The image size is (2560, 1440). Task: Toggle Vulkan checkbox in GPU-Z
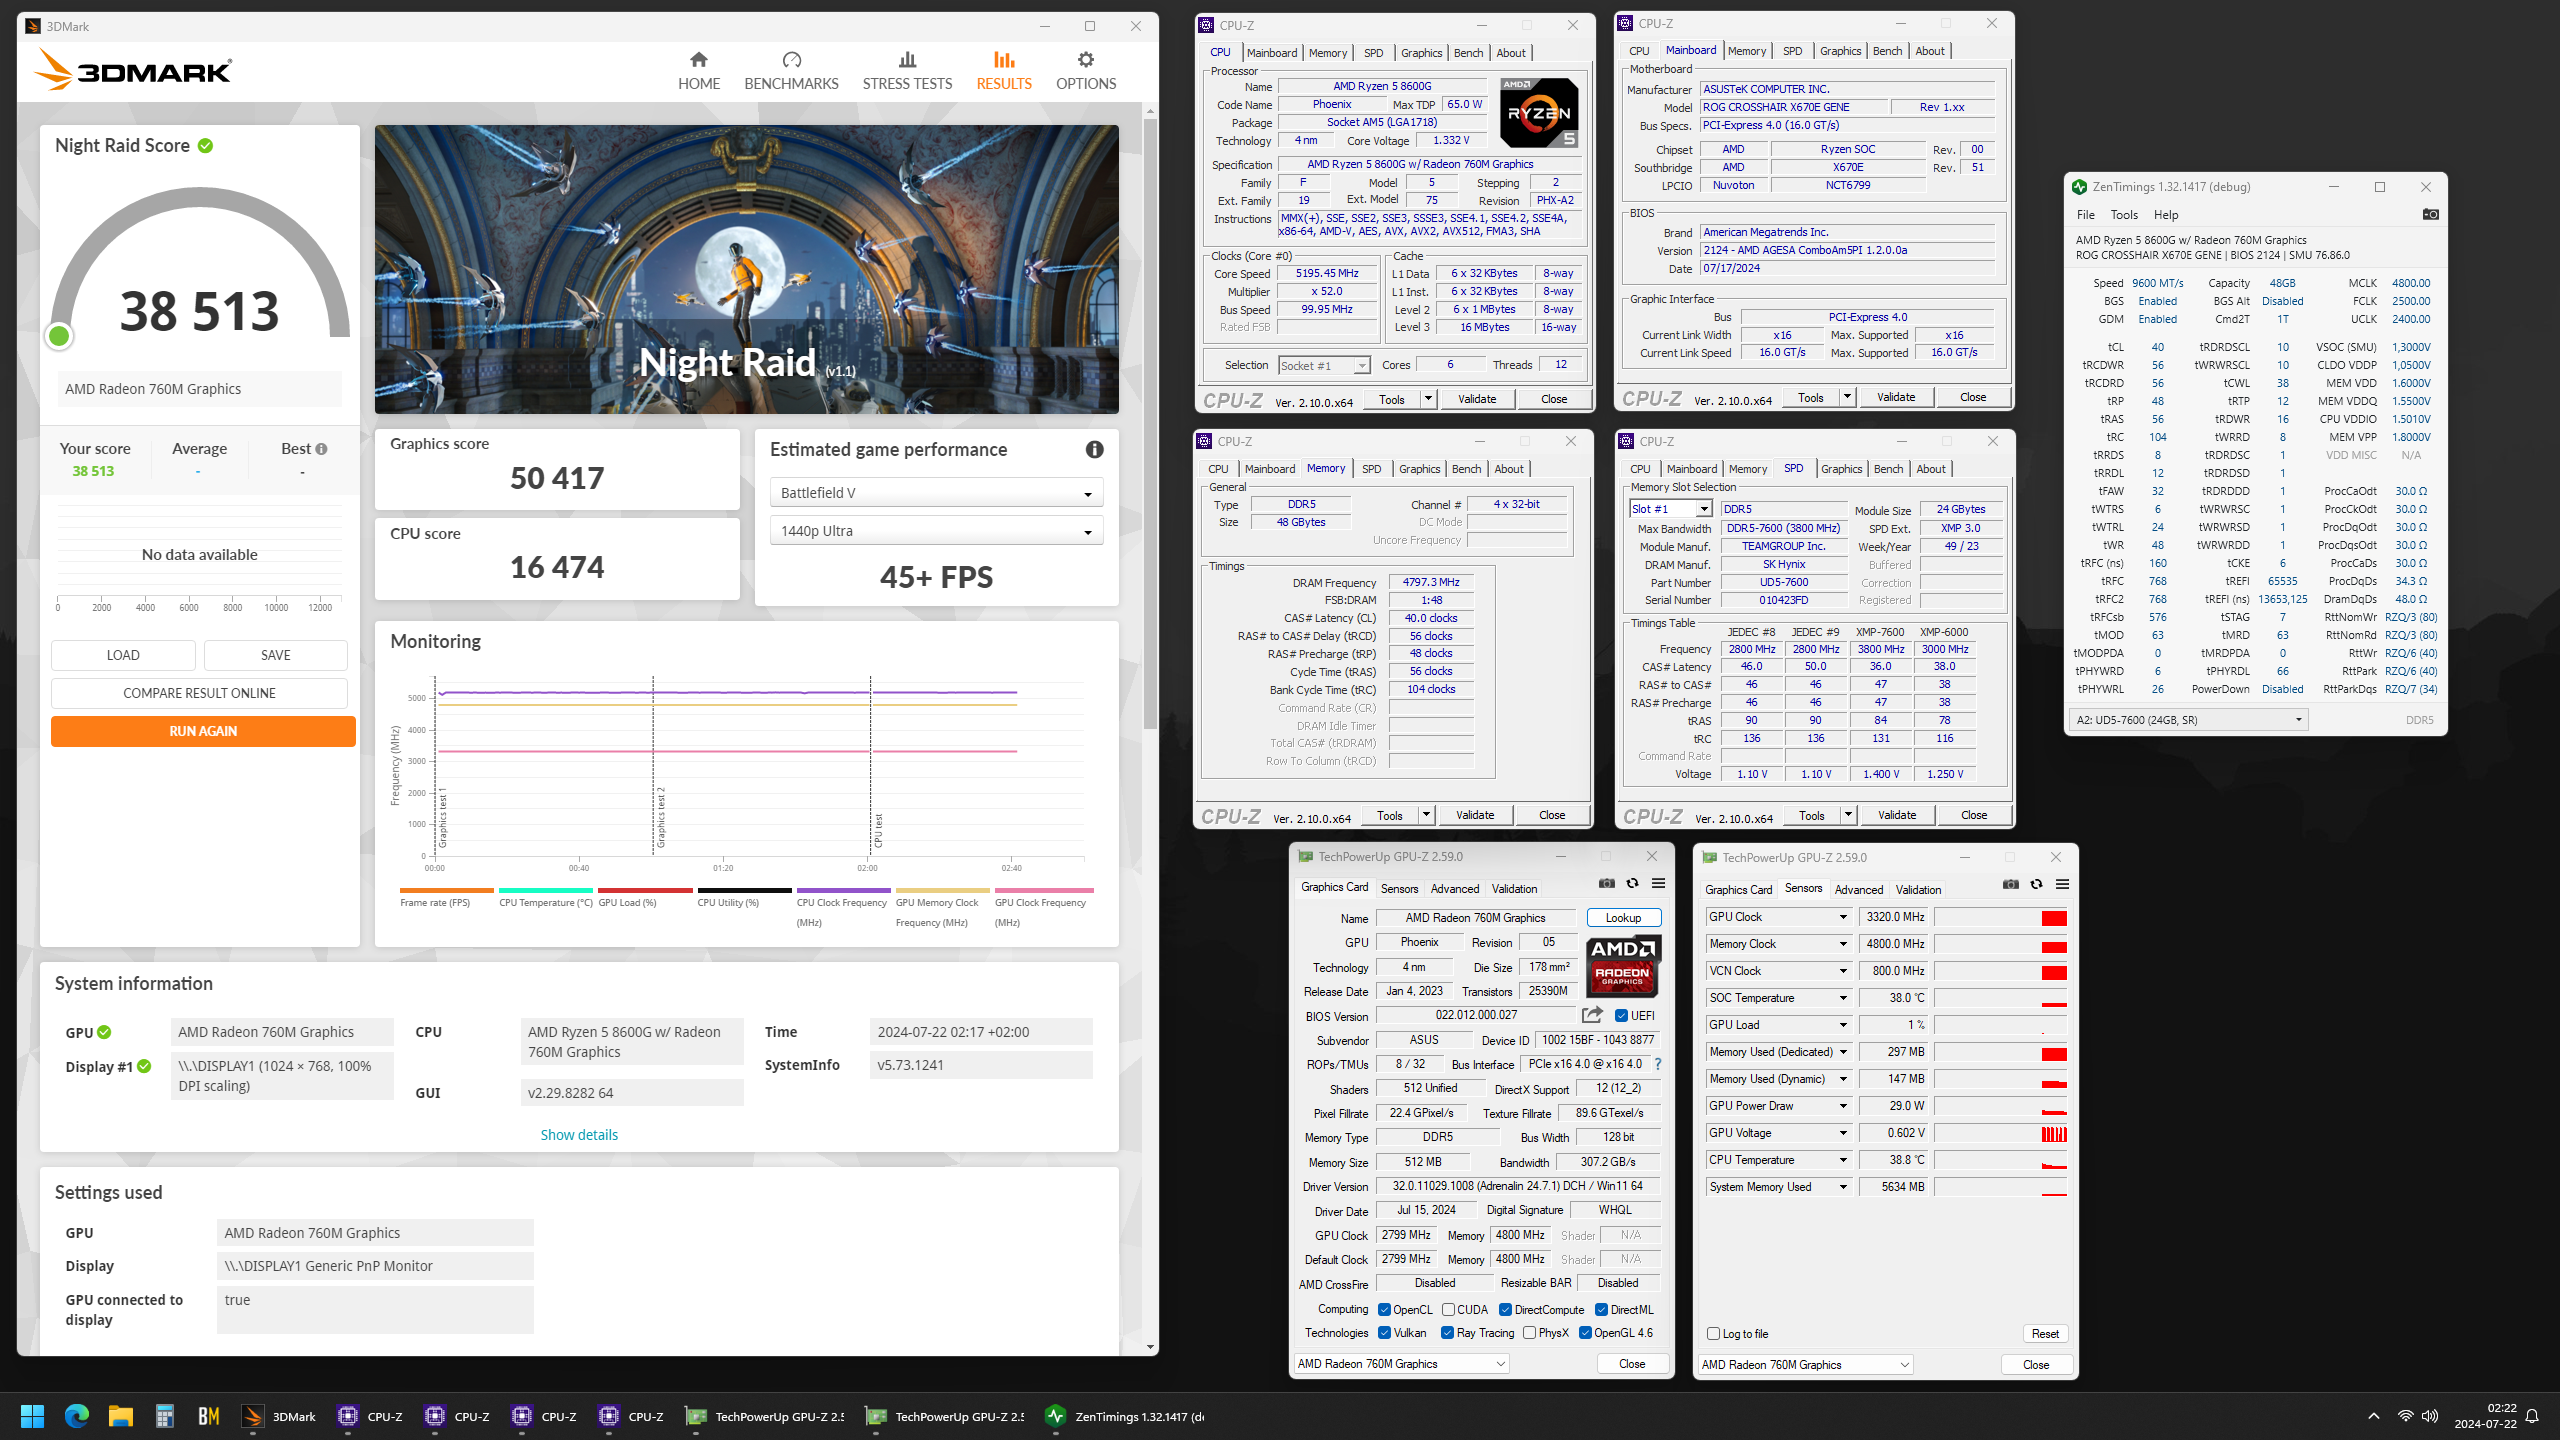click(1384, 1333)
